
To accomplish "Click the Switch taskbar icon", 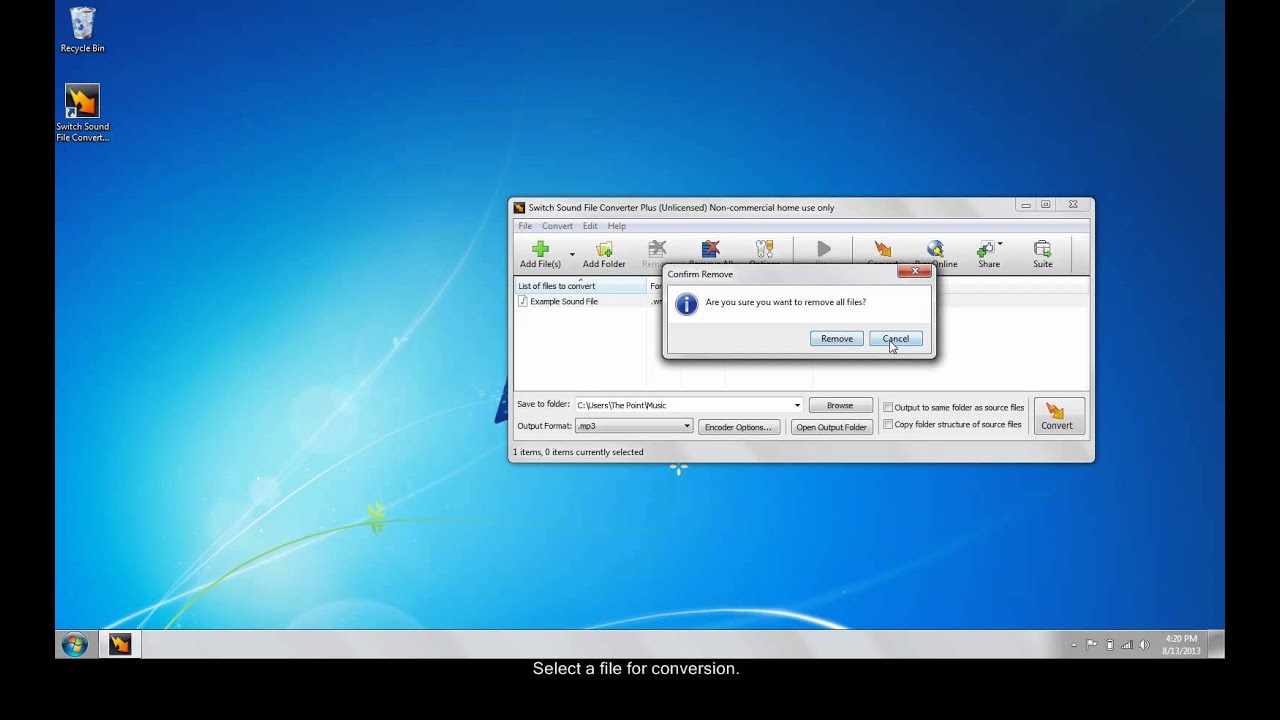I will click(120, 644).
